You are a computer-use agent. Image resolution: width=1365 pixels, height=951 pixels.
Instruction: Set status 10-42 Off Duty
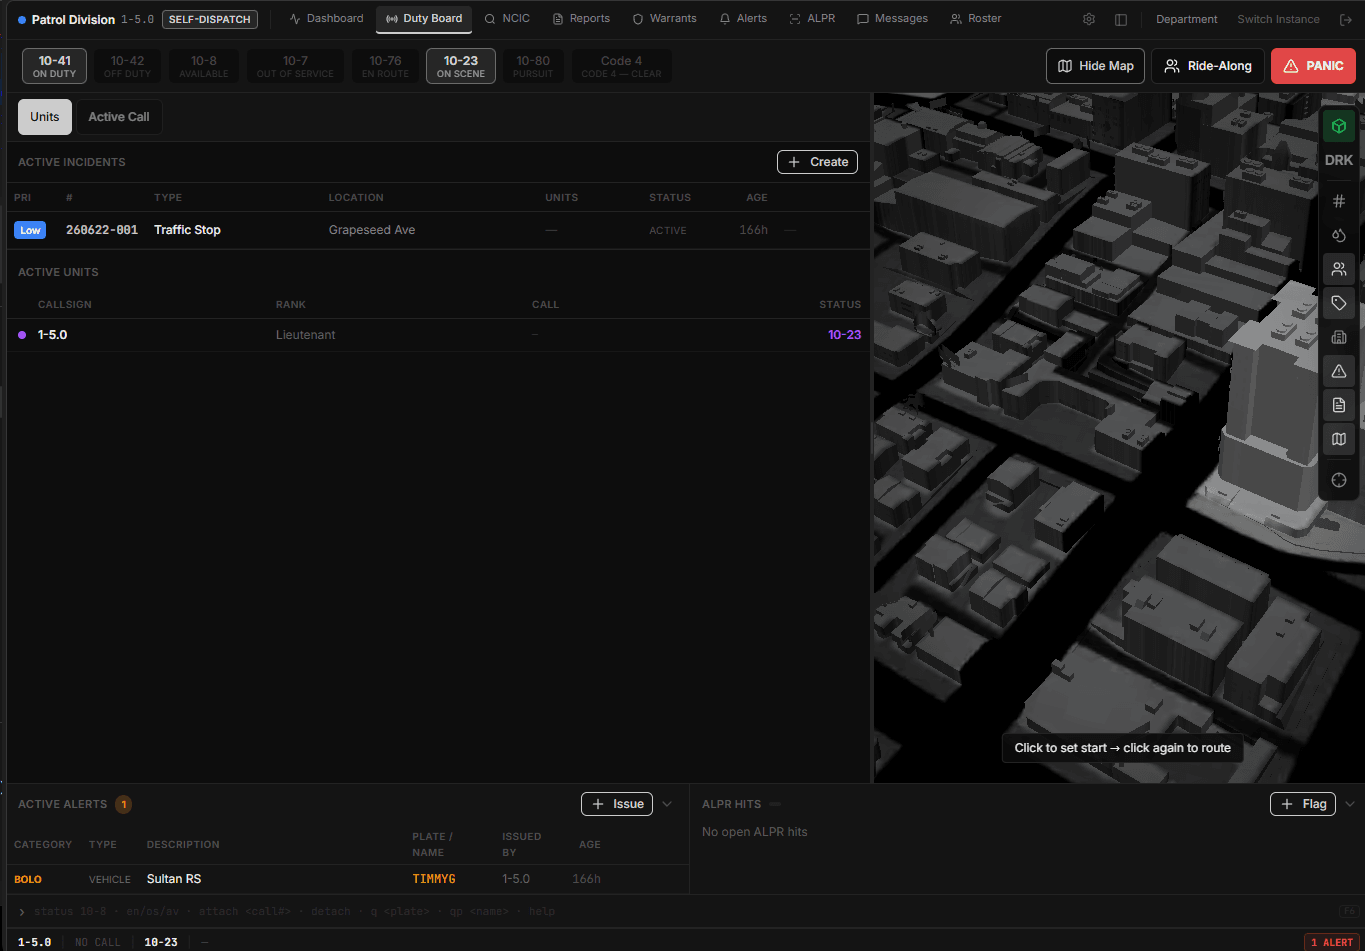pos(127,66)
